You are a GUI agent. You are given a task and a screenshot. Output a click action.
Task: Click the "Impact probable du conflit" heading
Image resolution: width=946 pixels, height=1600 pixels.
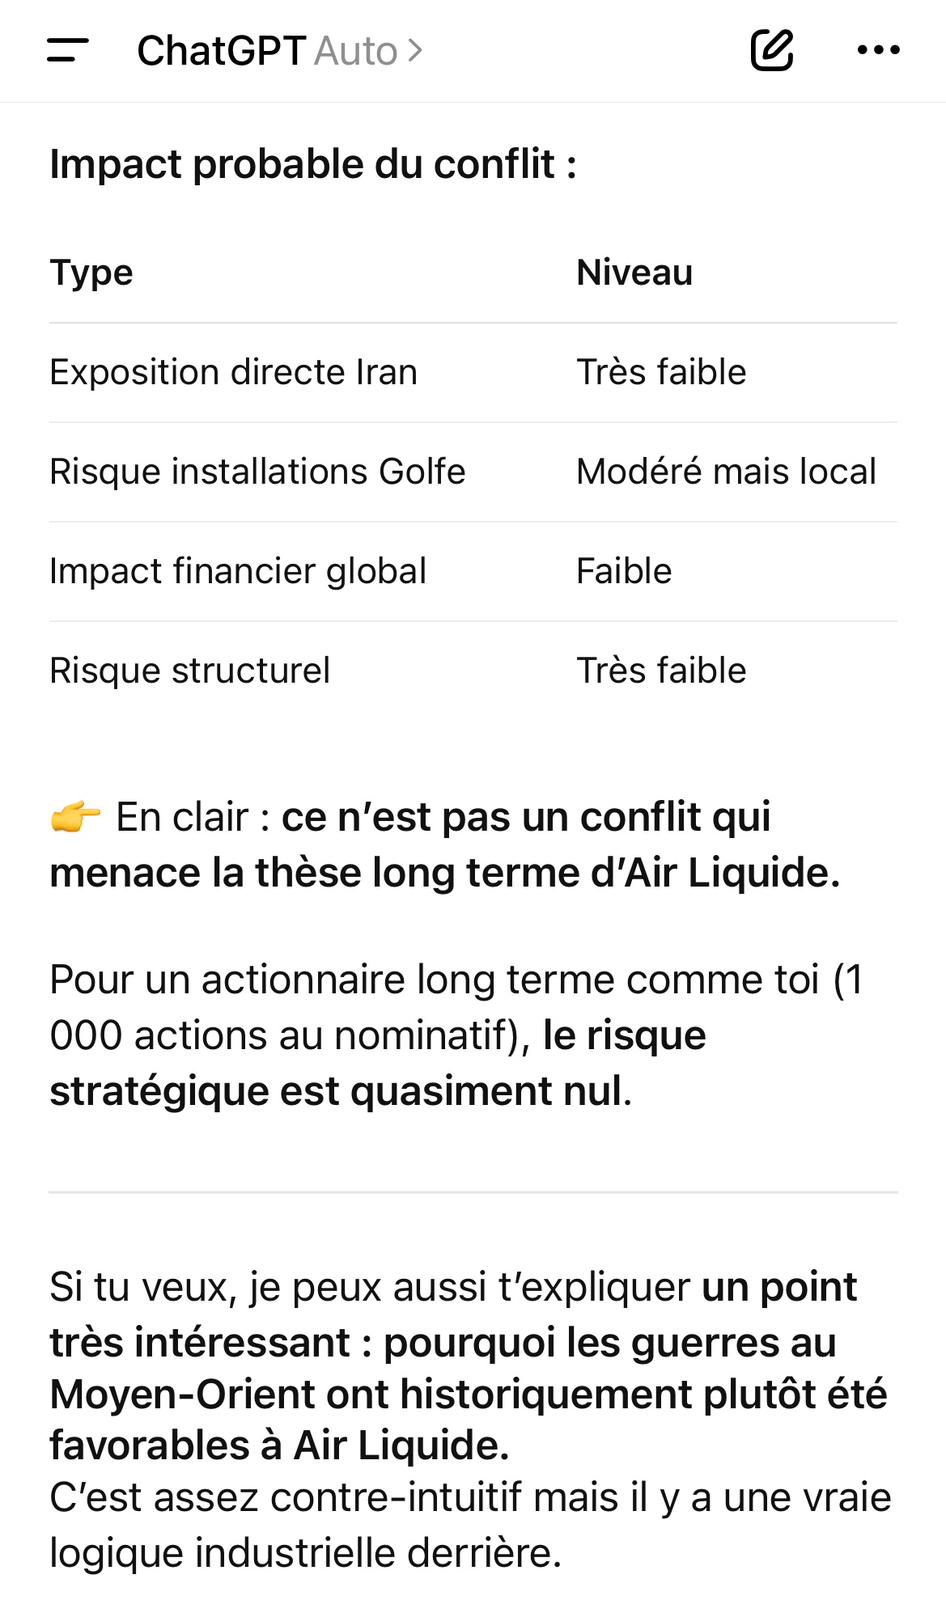pos(313,164)
